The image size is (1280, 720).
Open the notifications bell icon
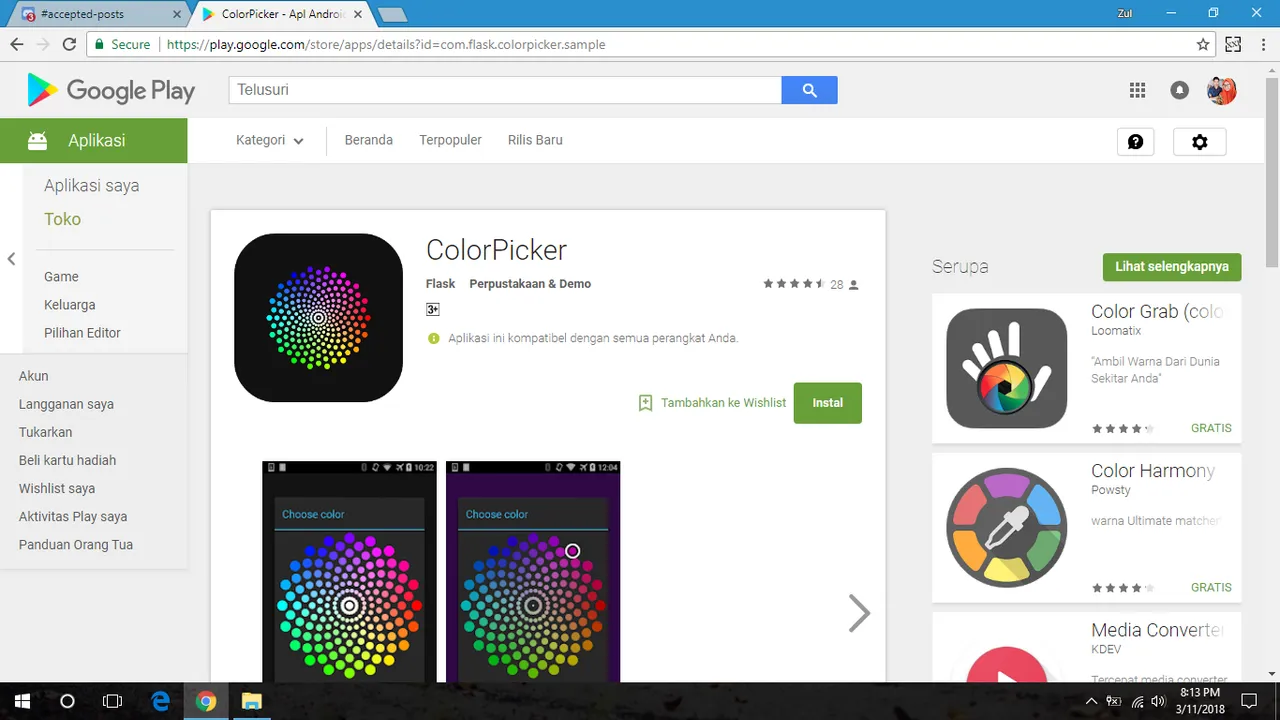coord(1180,90)
